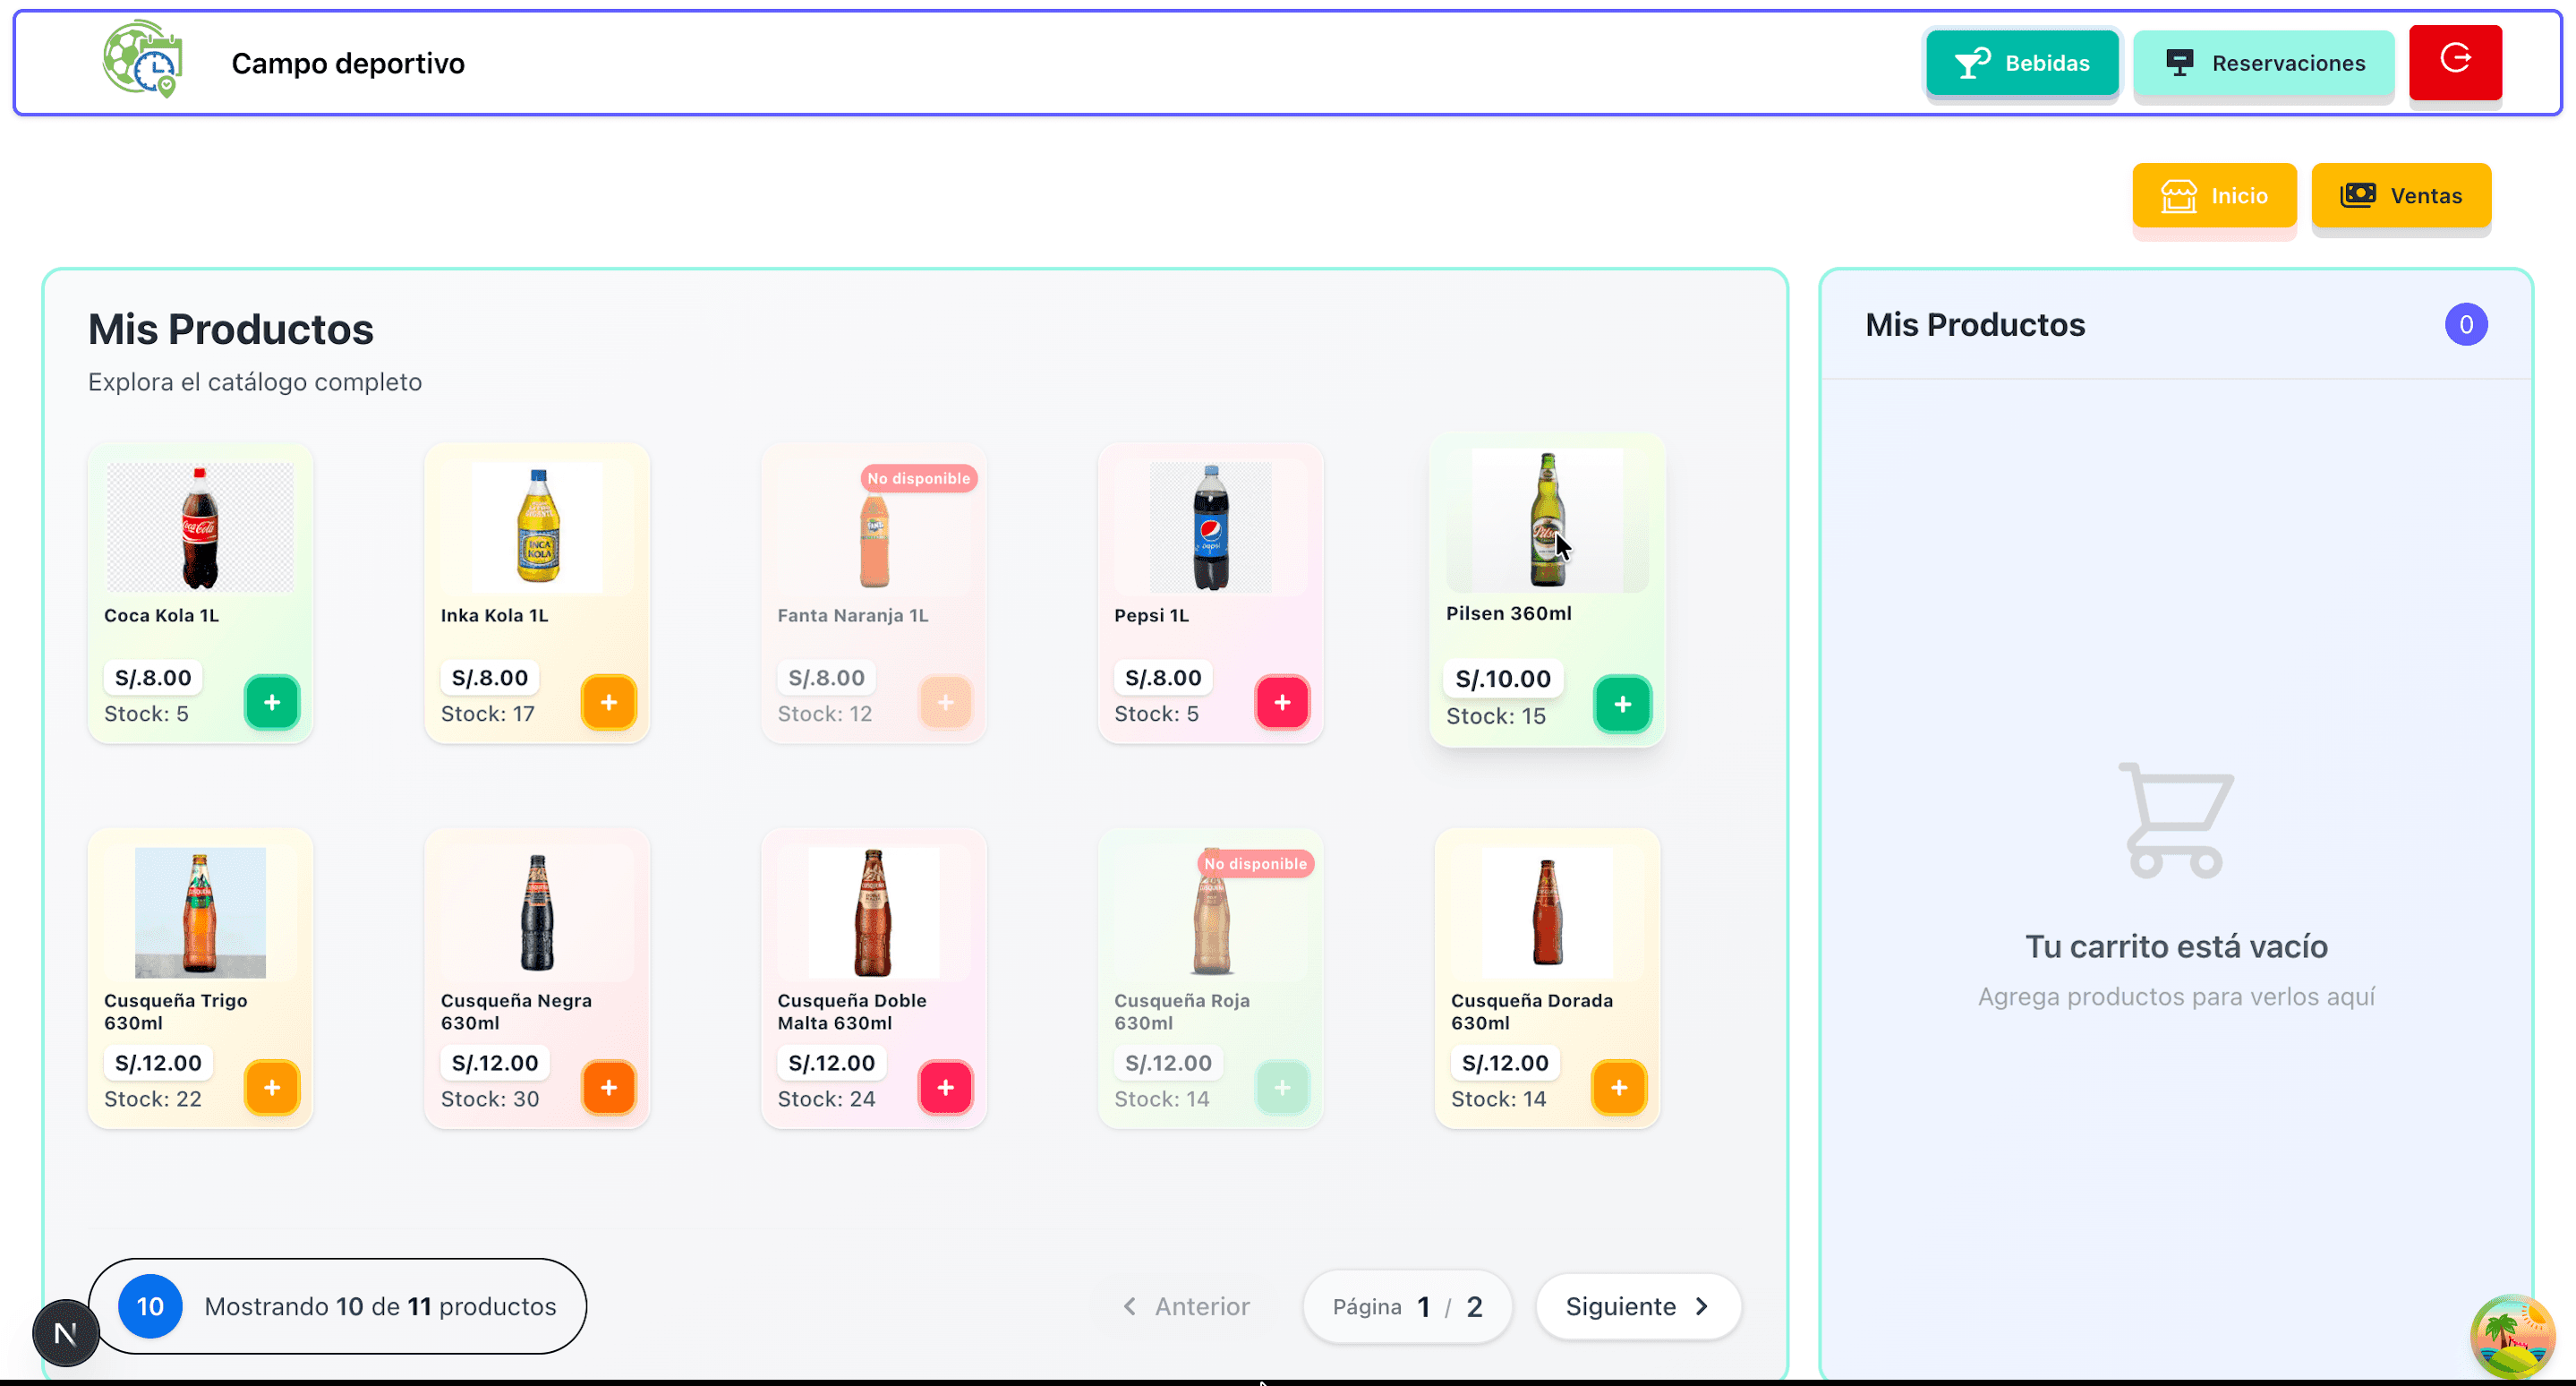Click the Stock: 22 label

tap(153, 1099)
